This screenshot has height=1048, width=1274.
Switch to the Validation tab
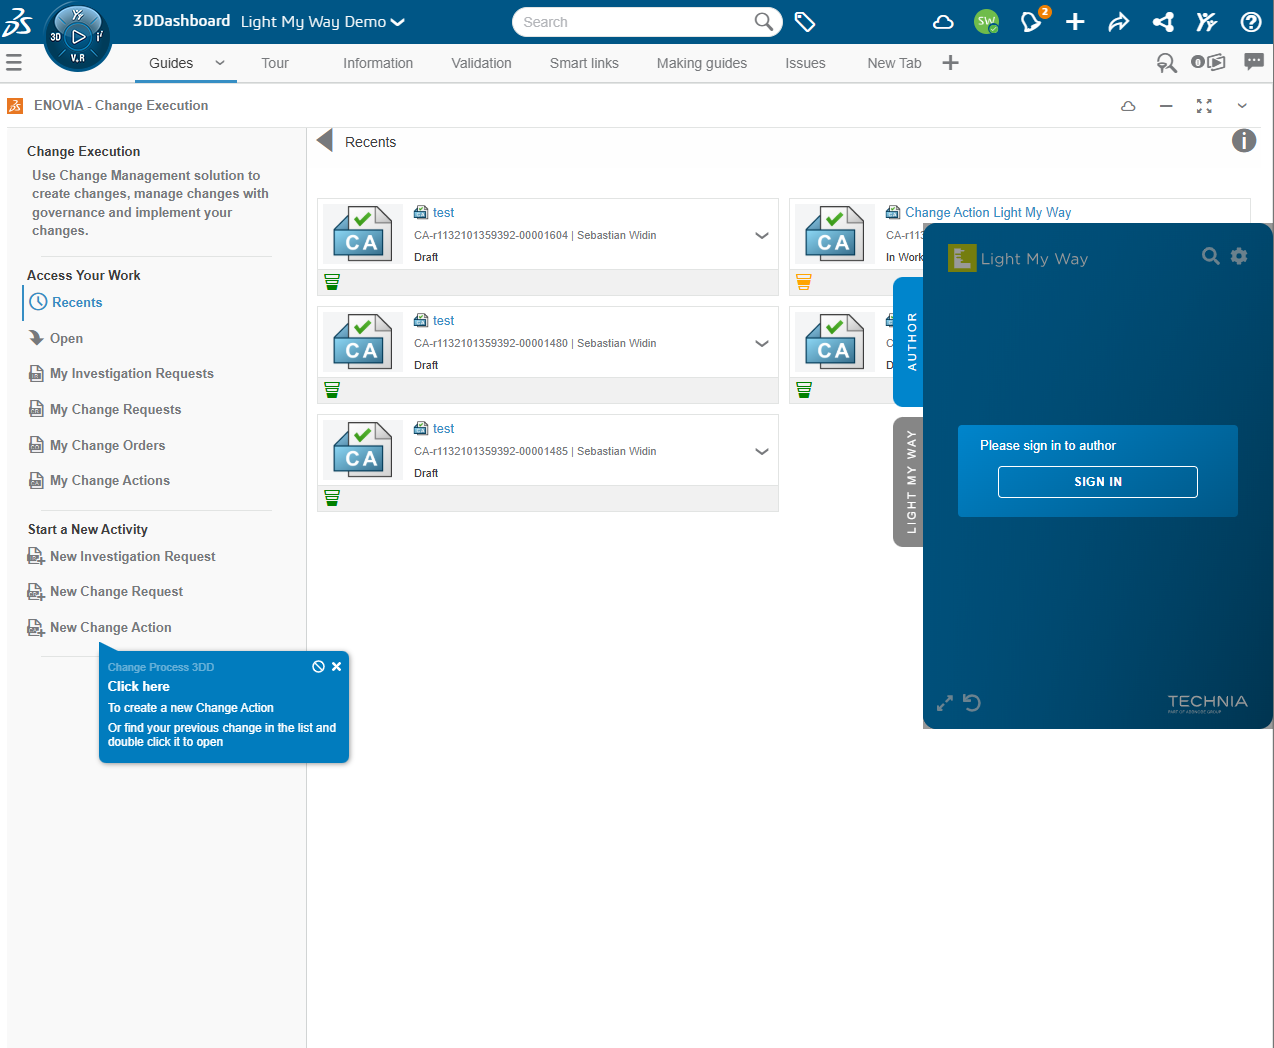481,63
